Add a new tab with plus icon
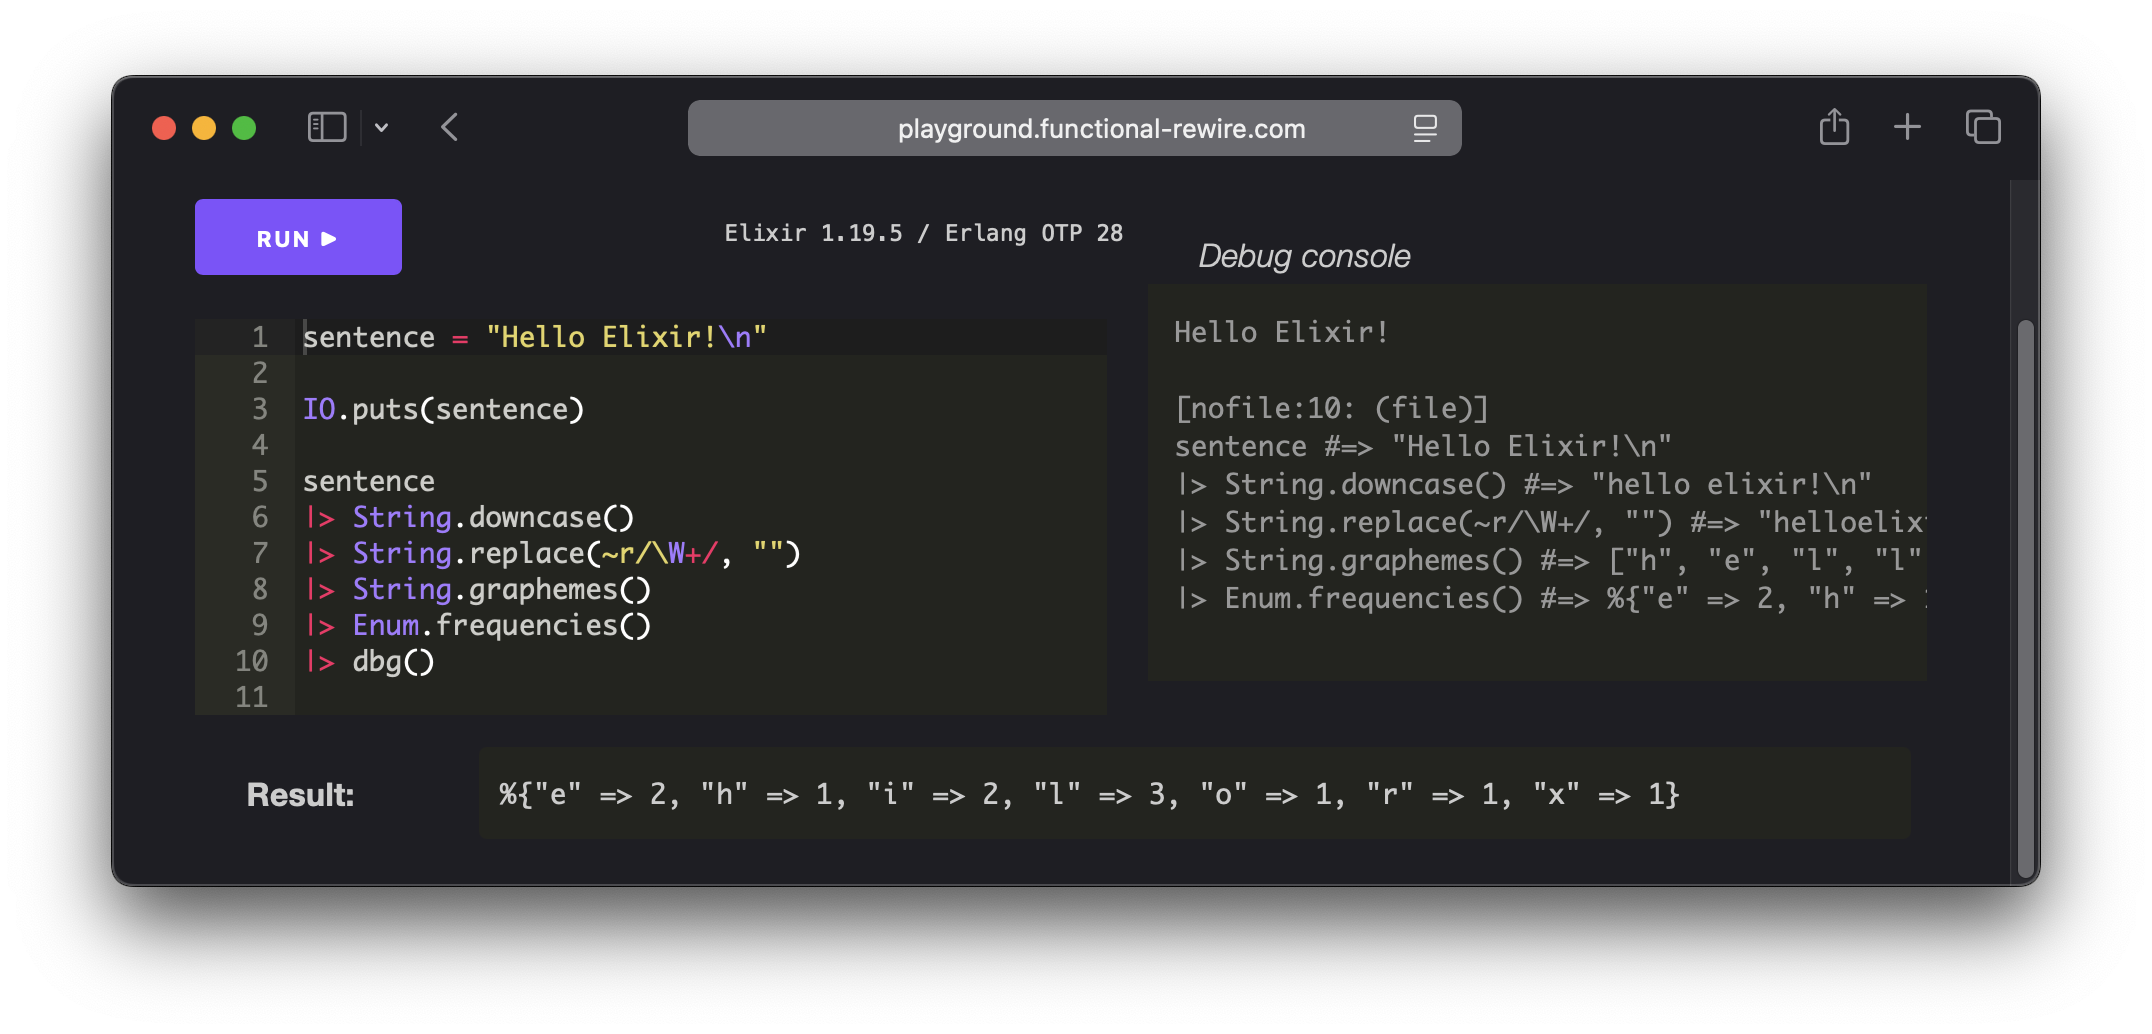Image resolution: width=2152 pixels, height=1034 pixels. tap(1907, 127)
